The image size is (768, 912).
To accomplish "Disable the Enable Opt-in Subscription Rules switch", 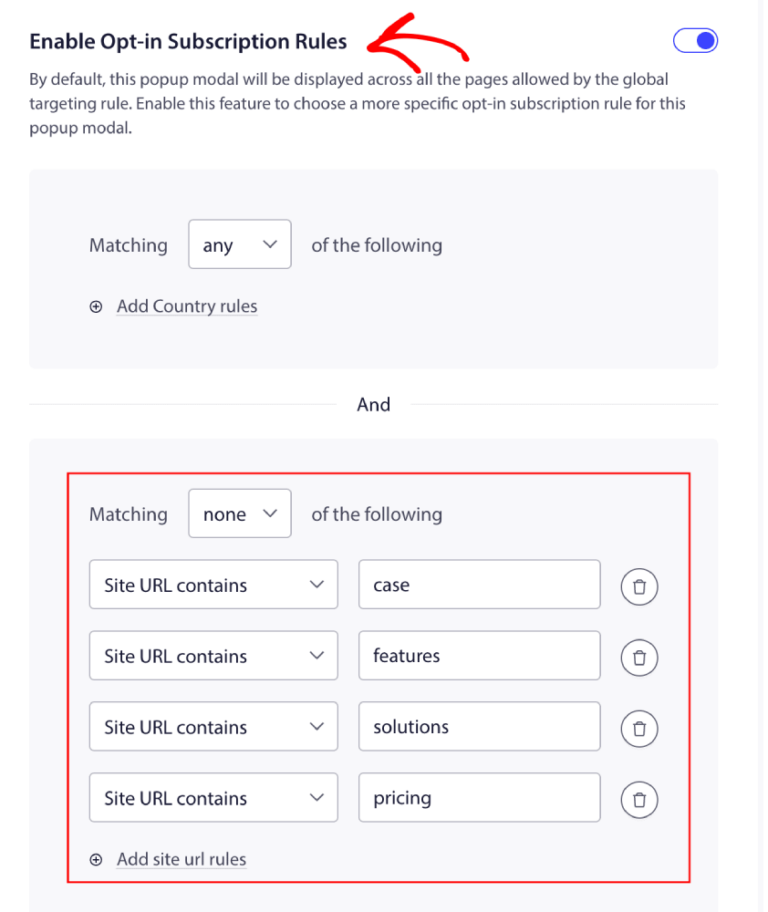I will (695, 40).
